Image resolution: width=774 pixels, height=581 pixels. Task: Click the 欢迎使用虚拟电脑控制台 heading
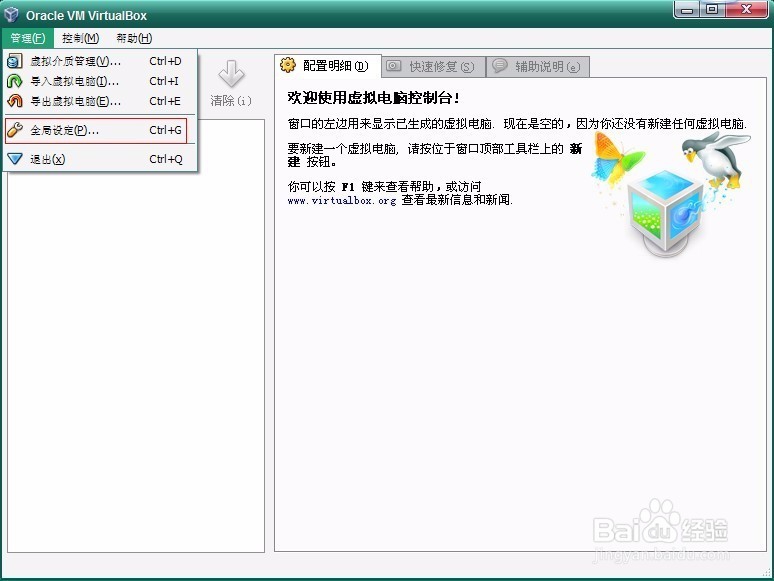tap(373, 98)
